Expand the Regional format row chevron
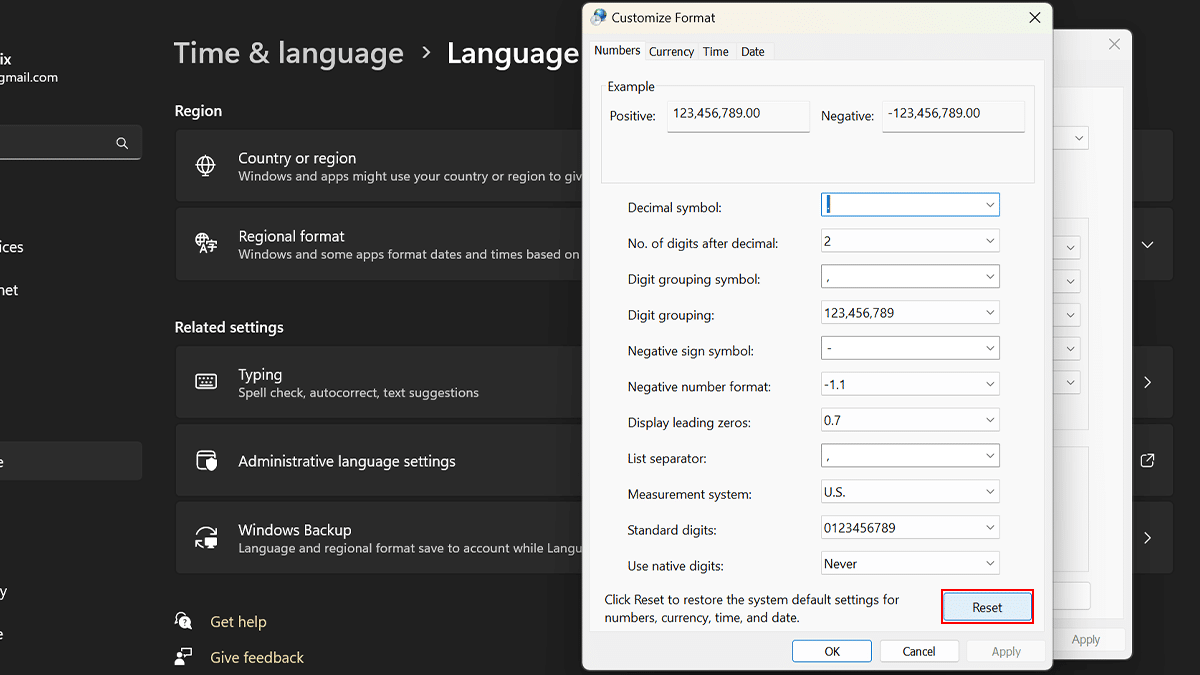The image size is (1200, 675). click(1147, 244)
